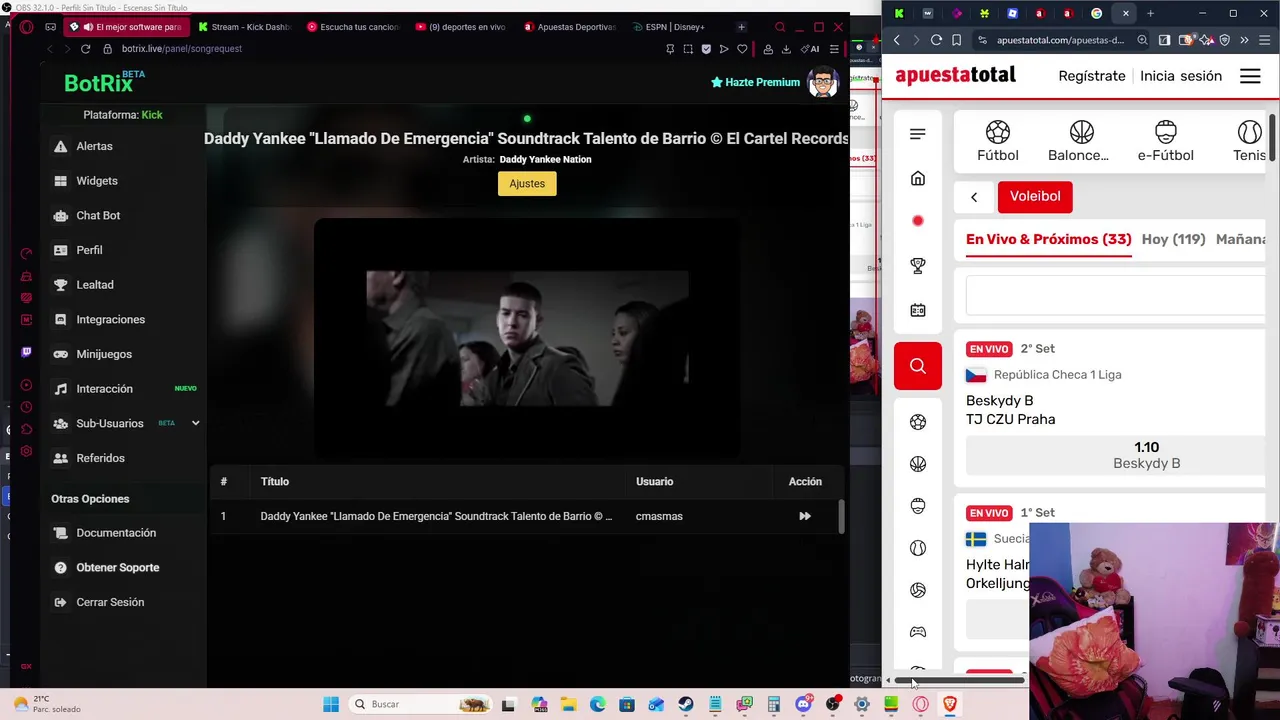This screenshot has height=720, width=1280.
Task: Open the Widgets section in BotRix
Action: (x=96, y=181)
